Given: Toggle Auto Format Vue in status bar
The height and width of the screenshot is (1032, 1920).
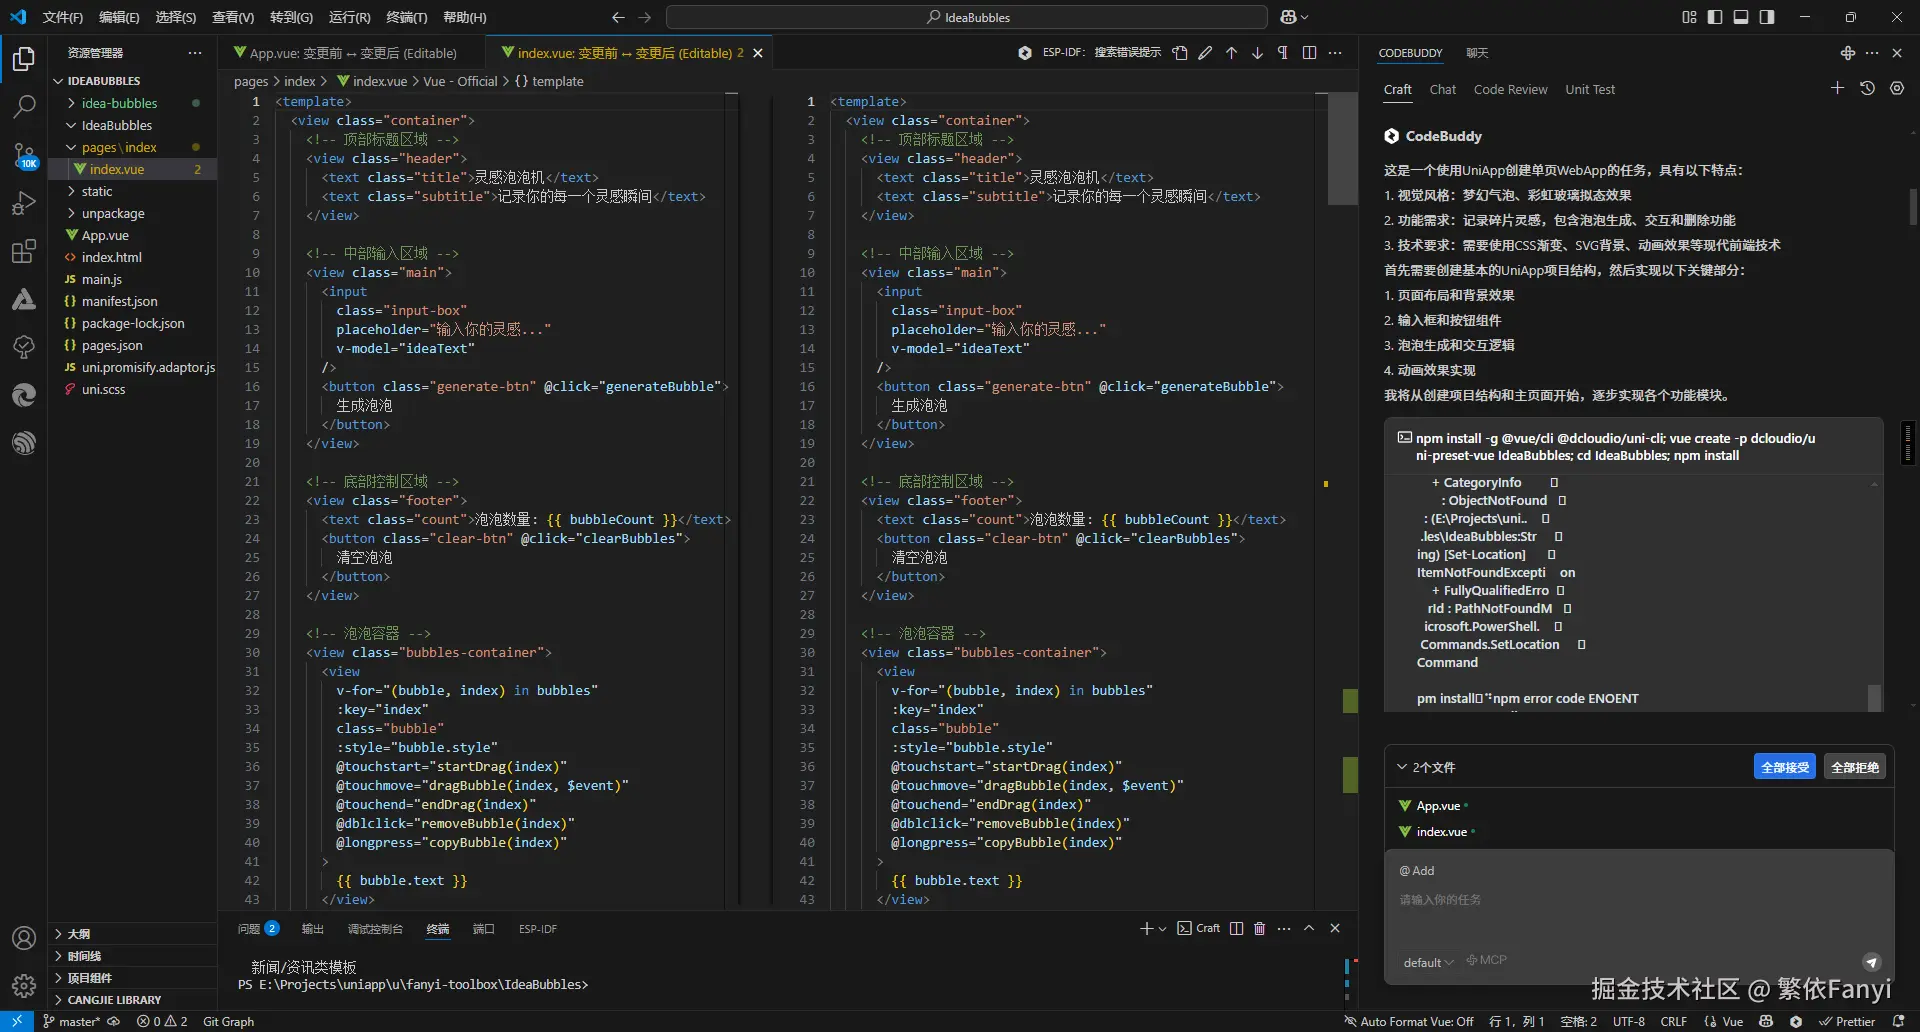Looking at the screenshot, I should tap(1409, 1022).
